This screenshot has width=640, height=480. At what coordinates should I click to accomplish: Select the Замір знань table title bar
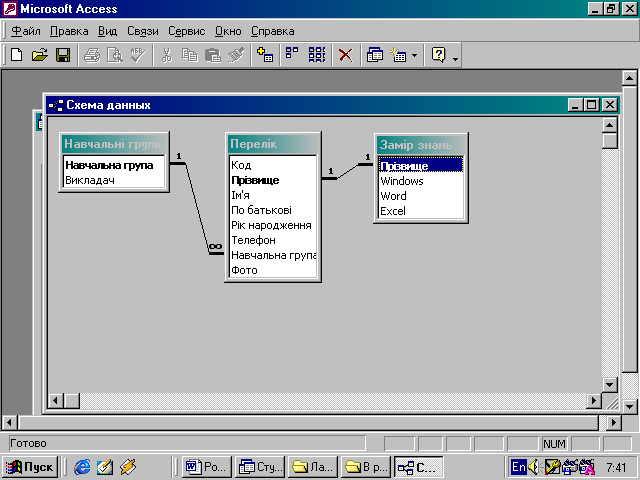pyautogui.click(x=421, y=144)
